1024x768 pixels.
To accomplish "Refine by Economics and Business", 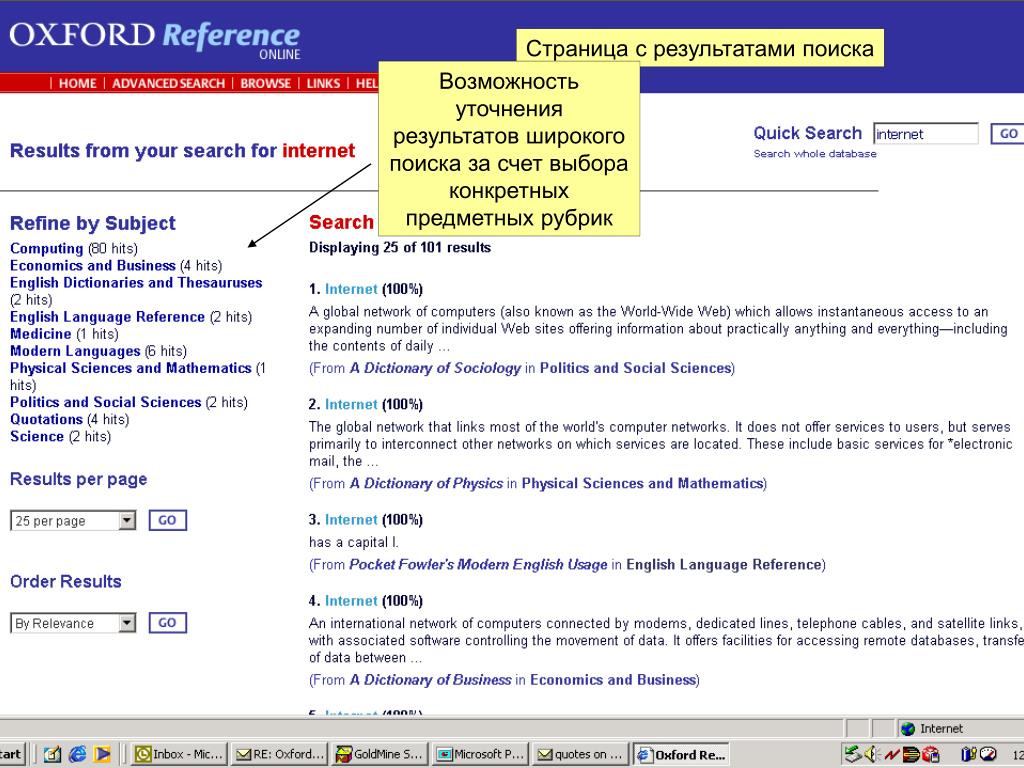I will click(x=93, y=266).
